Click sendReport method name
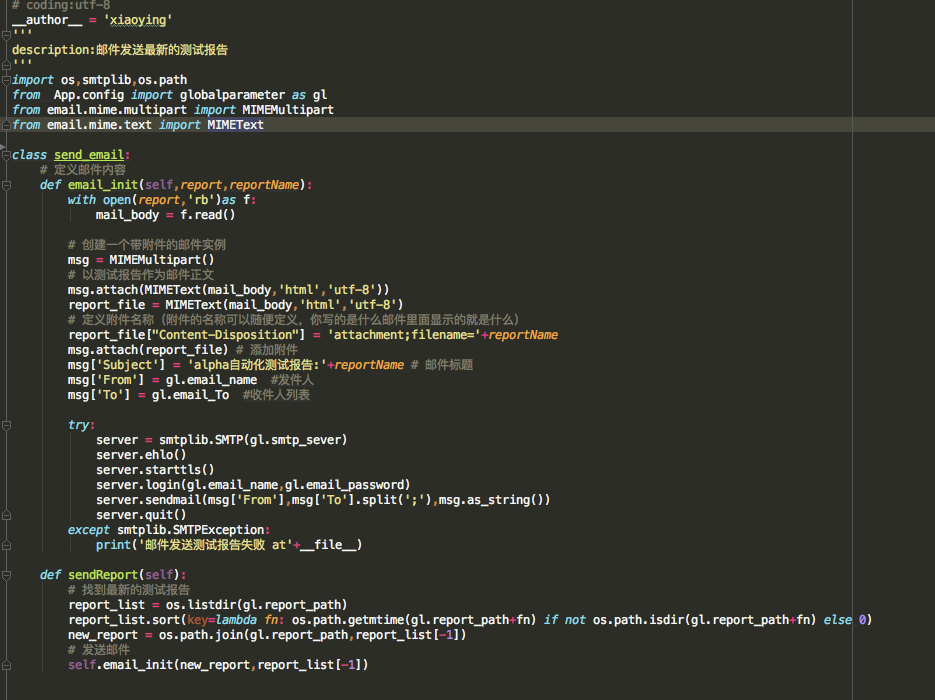The width and height of the screenshot is (935, 700). coord(103,575)
